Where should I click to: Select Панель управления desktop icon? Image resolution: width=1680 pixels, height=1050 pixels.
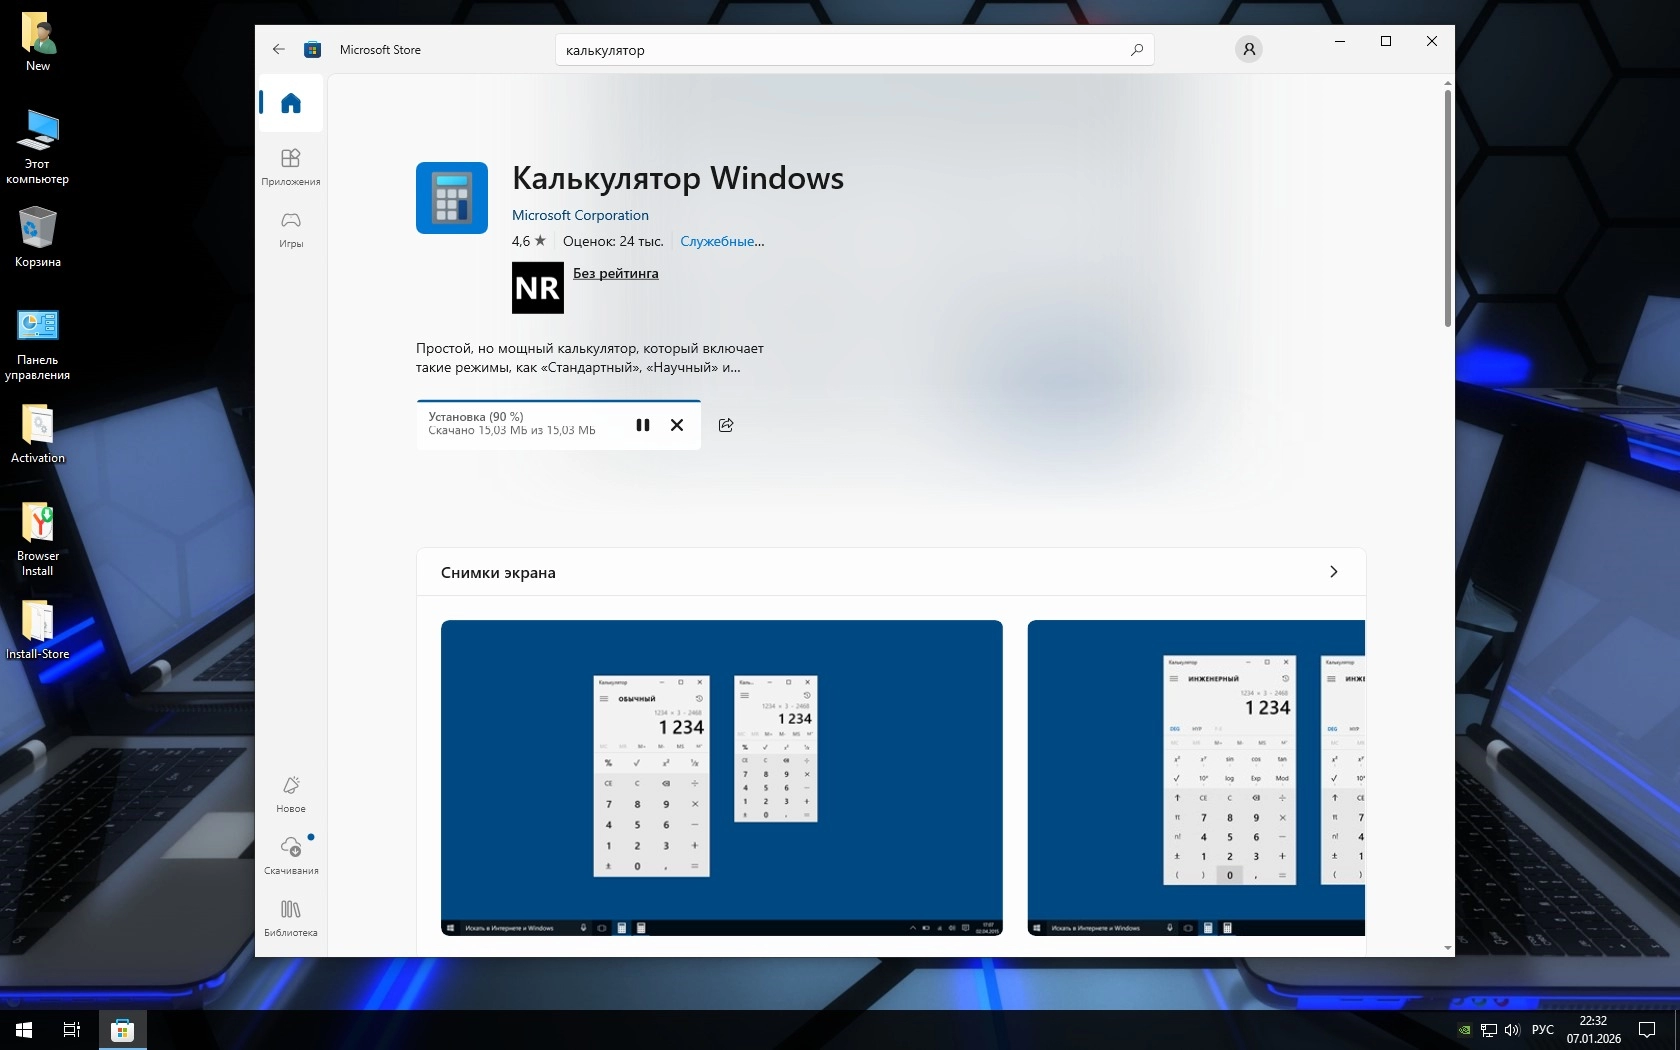[x=38, y=343]
